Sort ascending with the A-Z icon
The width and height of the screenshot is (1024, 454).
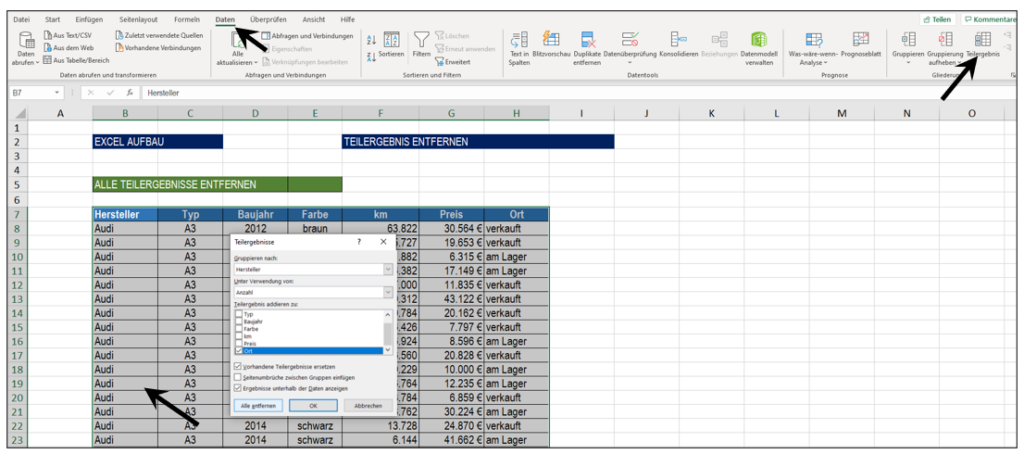click(372, 41)
